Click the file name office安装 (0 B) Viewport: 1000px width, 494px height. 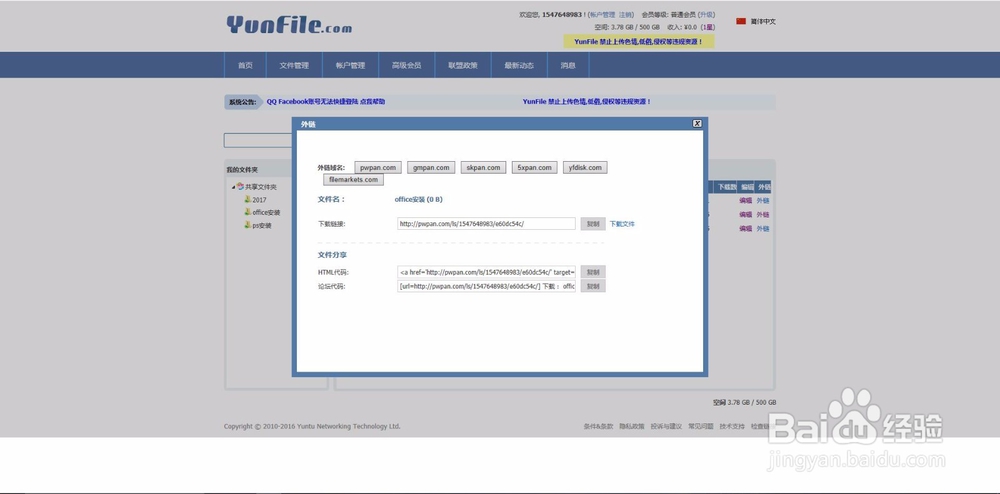pyautogui.click(x=418, y=200)
